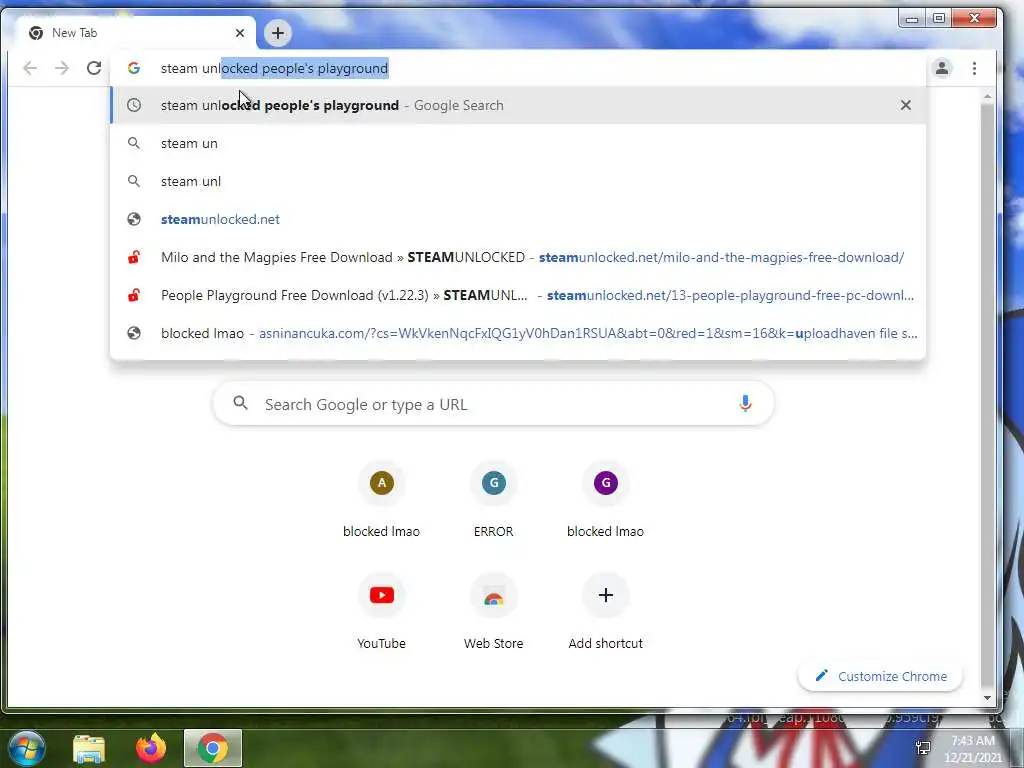Open a new tab with plus button
The height and width of the screenshot is (768, 1024).
pyautogui.click(x=278, y=33)
